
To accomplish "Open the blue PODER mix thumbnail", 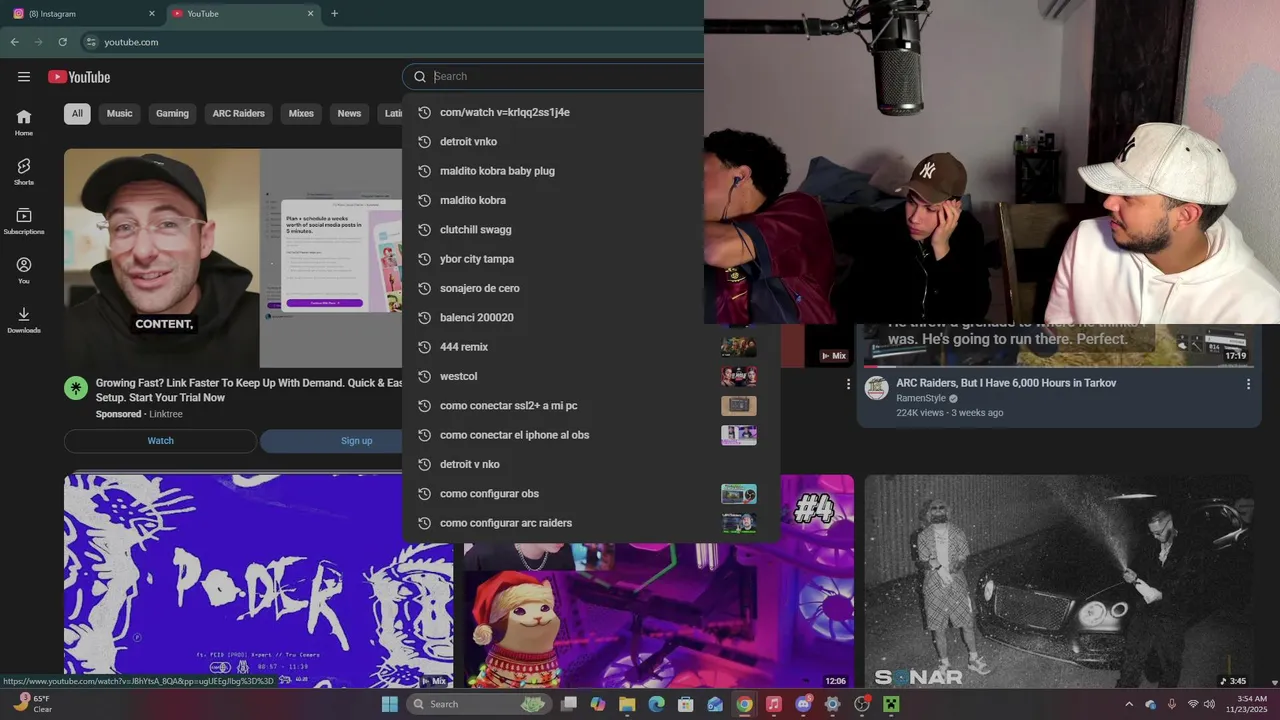I will click(258, 581).
